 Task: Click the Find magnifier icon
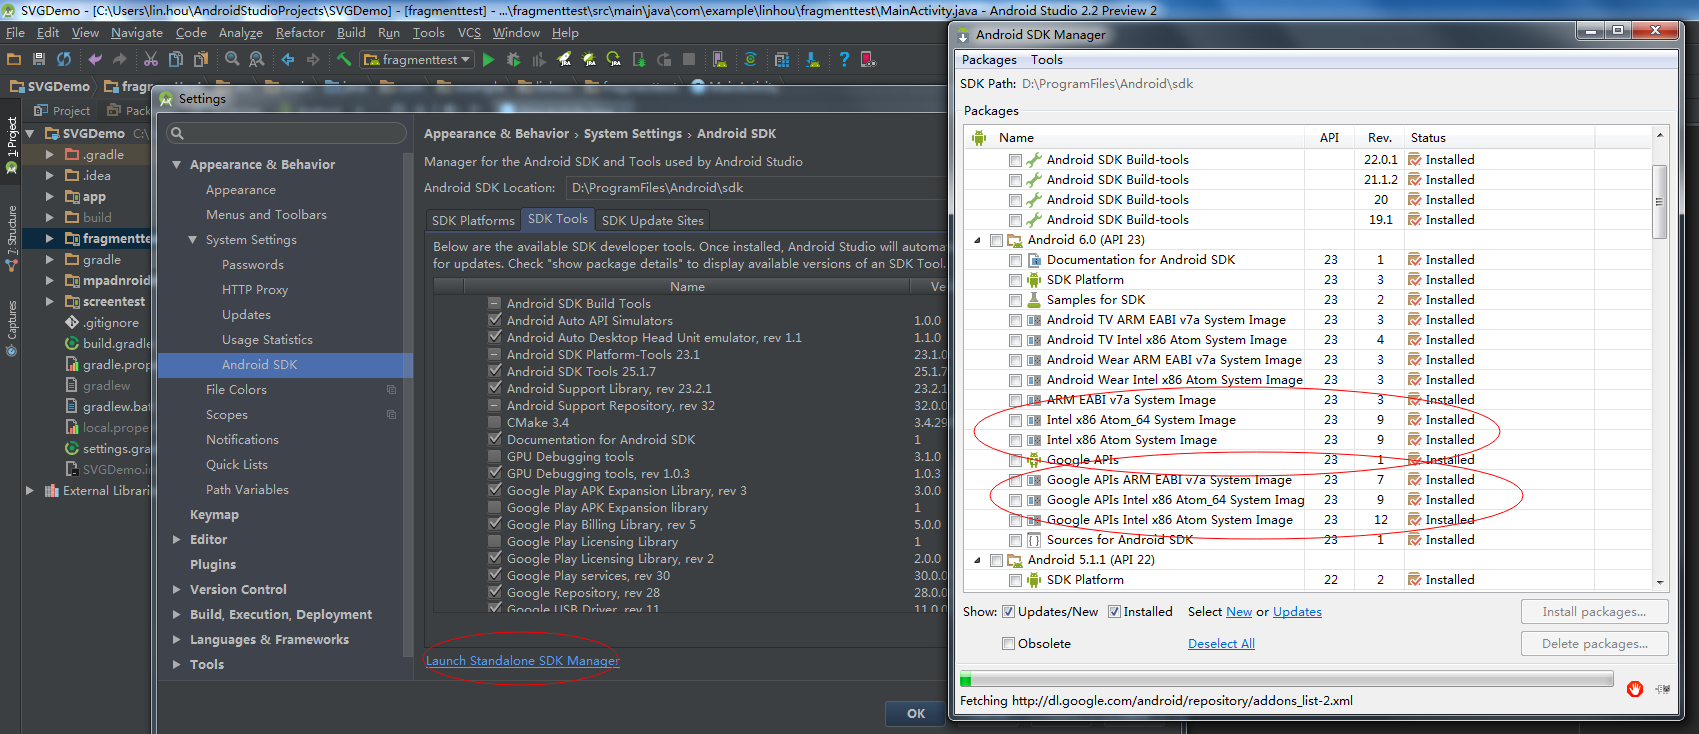point(232,59)
